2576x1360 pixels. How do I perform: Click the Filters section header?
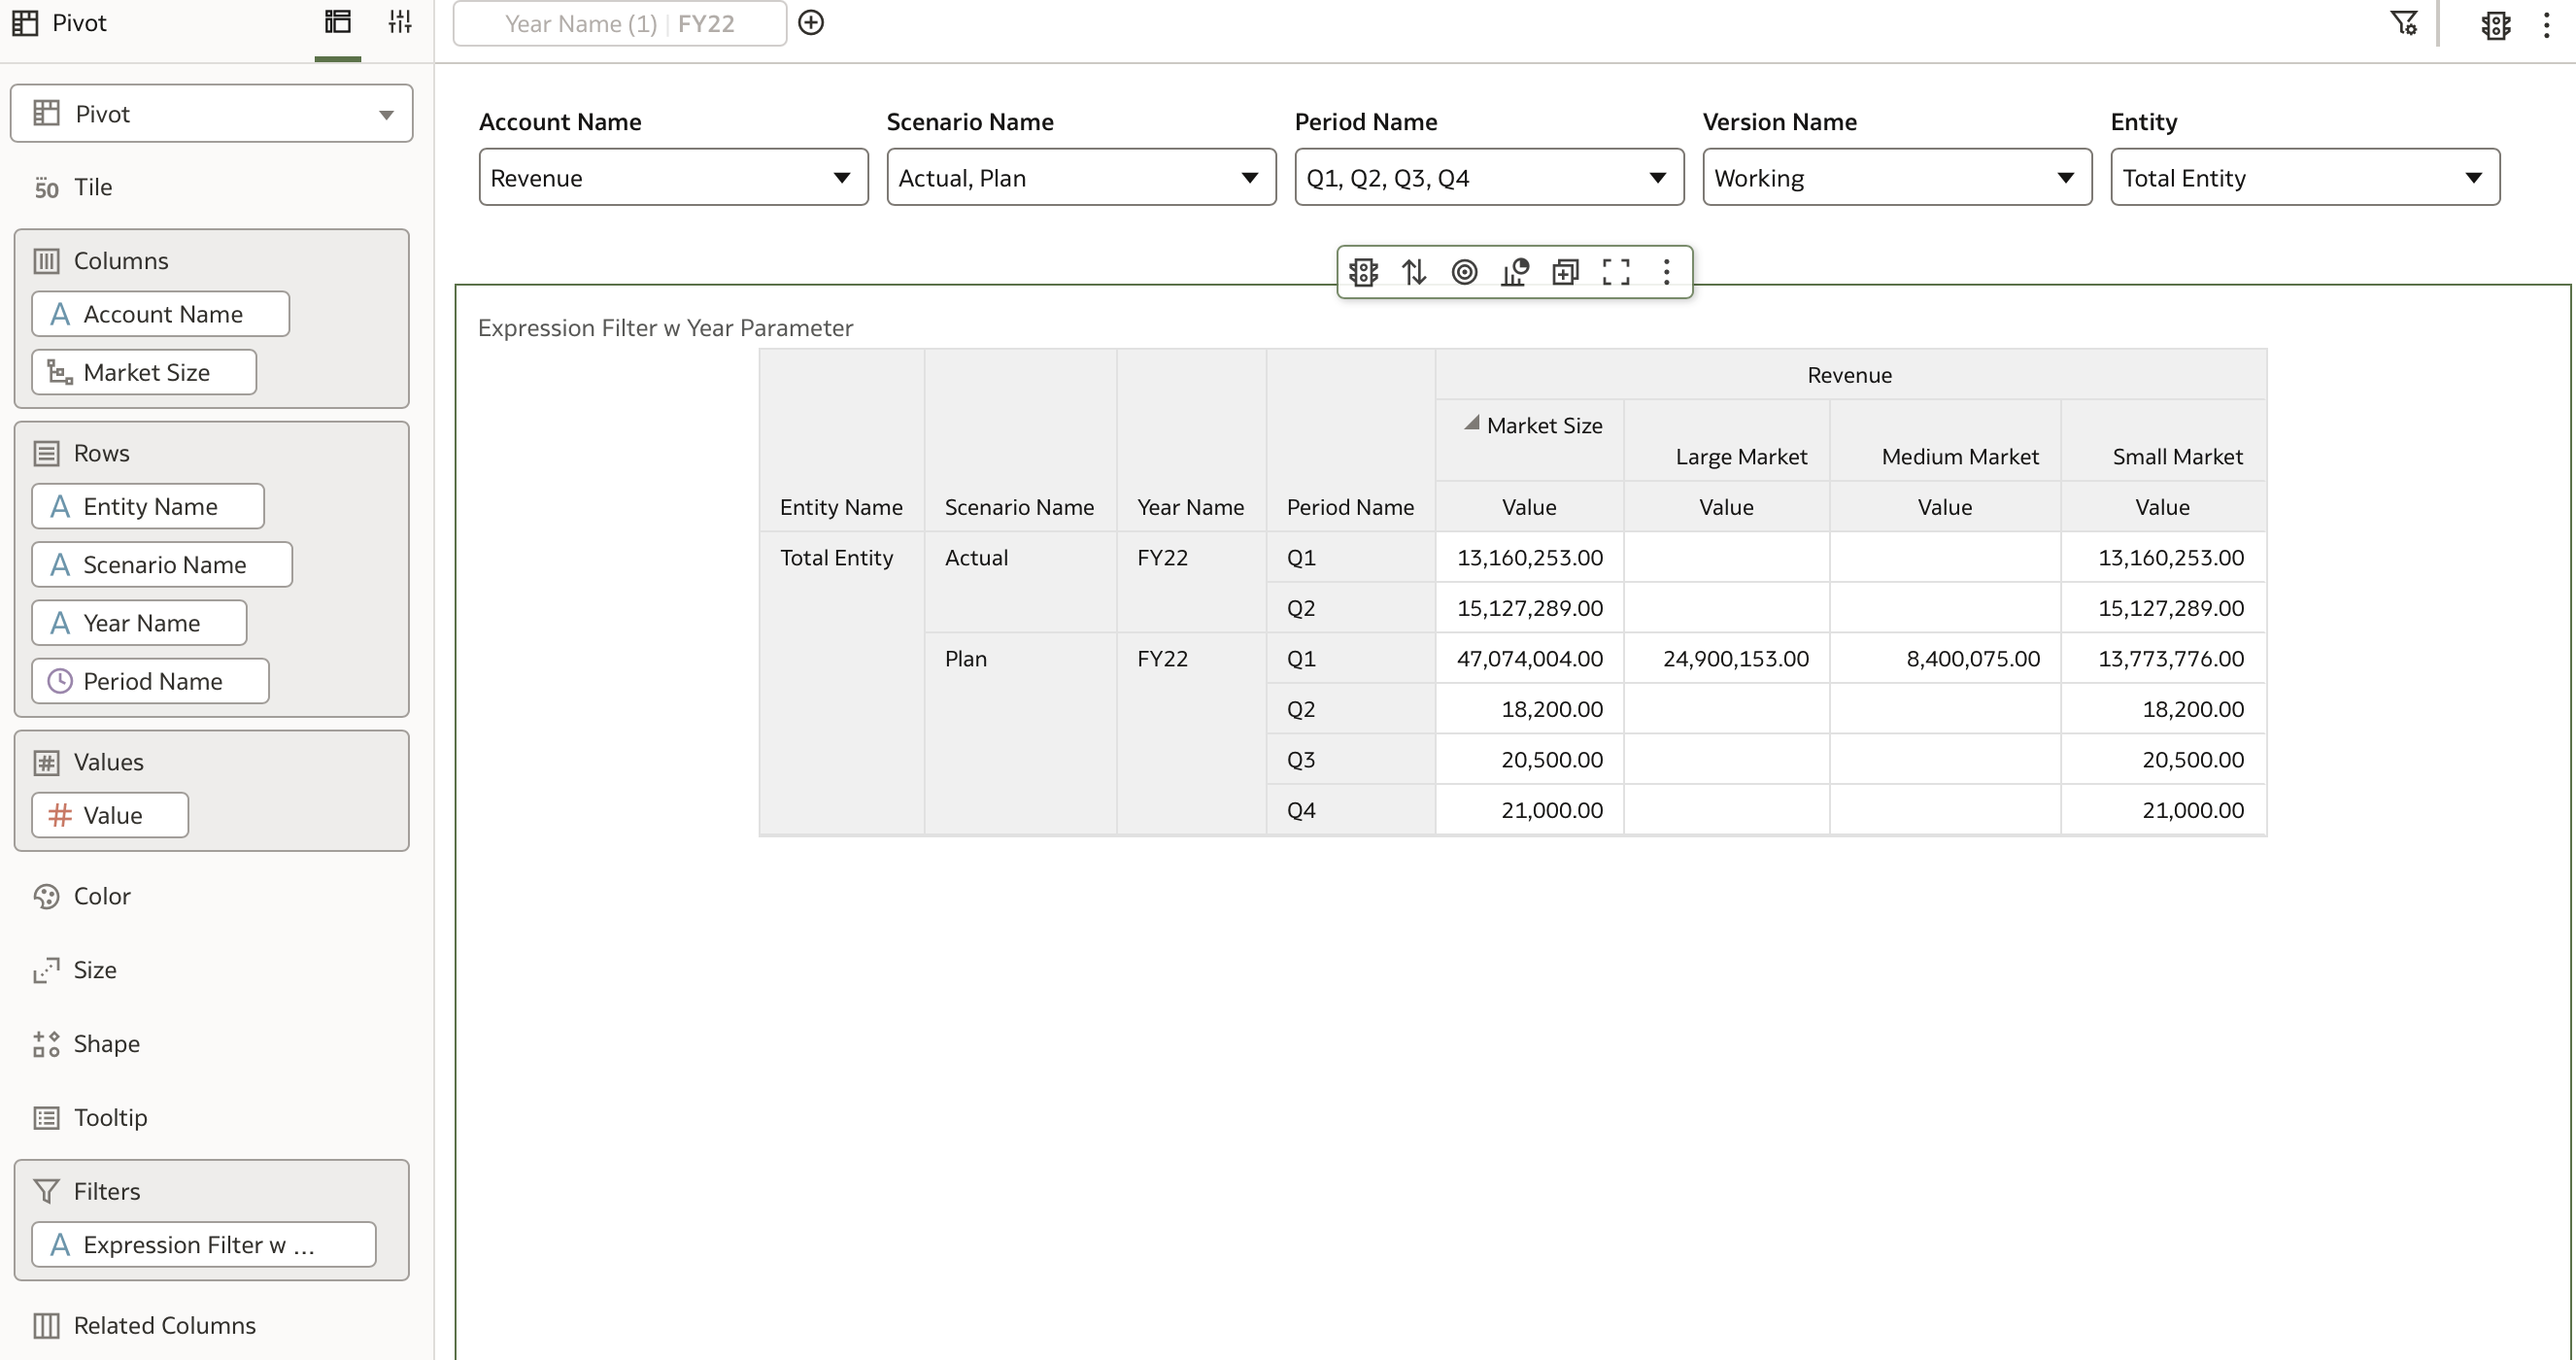[x=106, y=1192]
